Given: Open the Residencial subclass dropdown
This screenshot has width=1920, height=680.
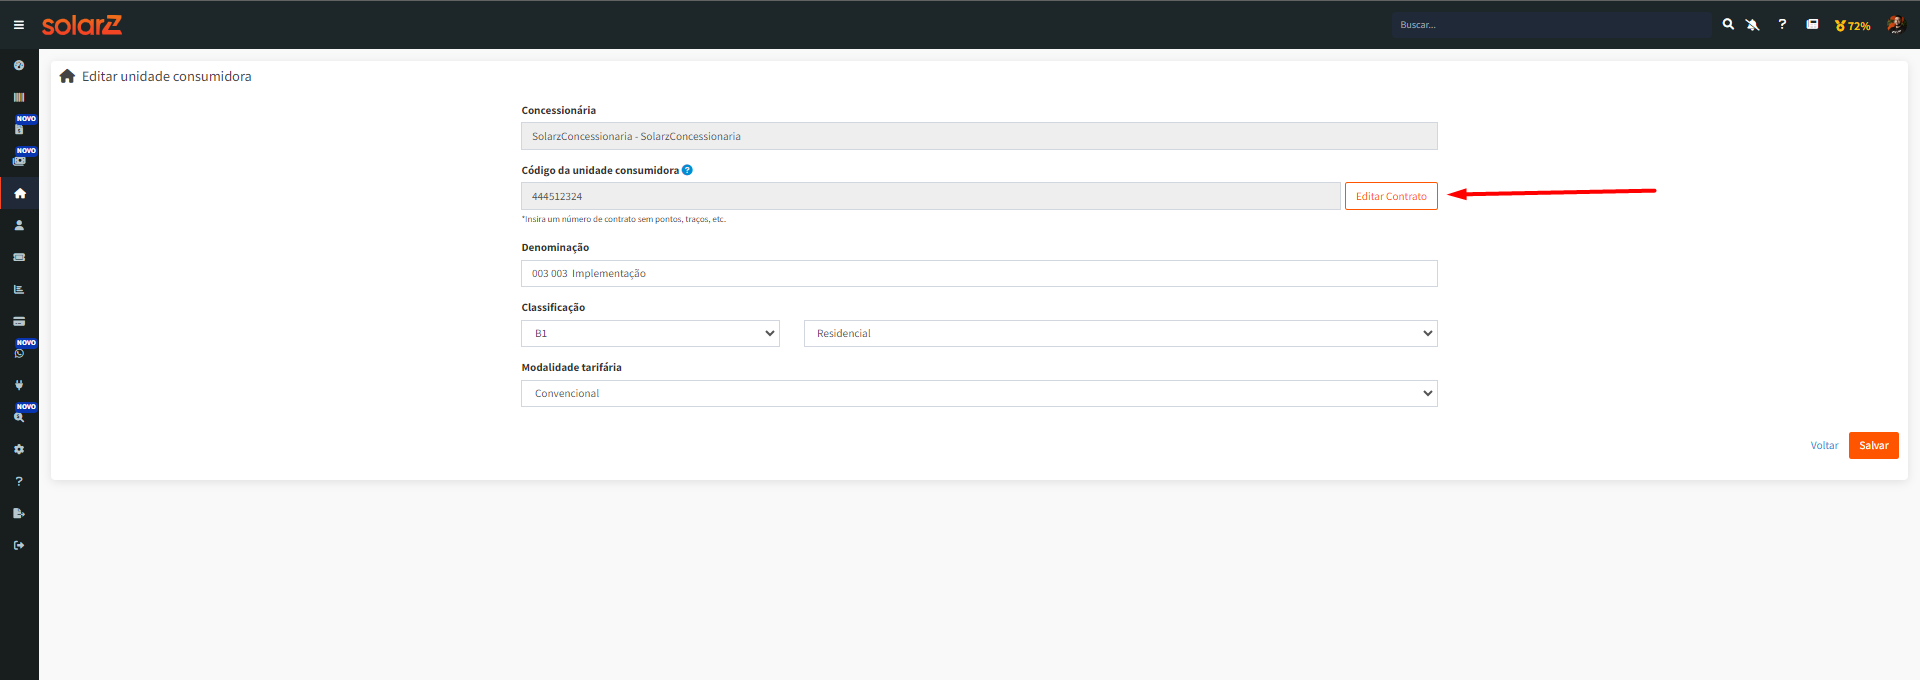Looking at the screenshot, I should [x=1120, y=333].
